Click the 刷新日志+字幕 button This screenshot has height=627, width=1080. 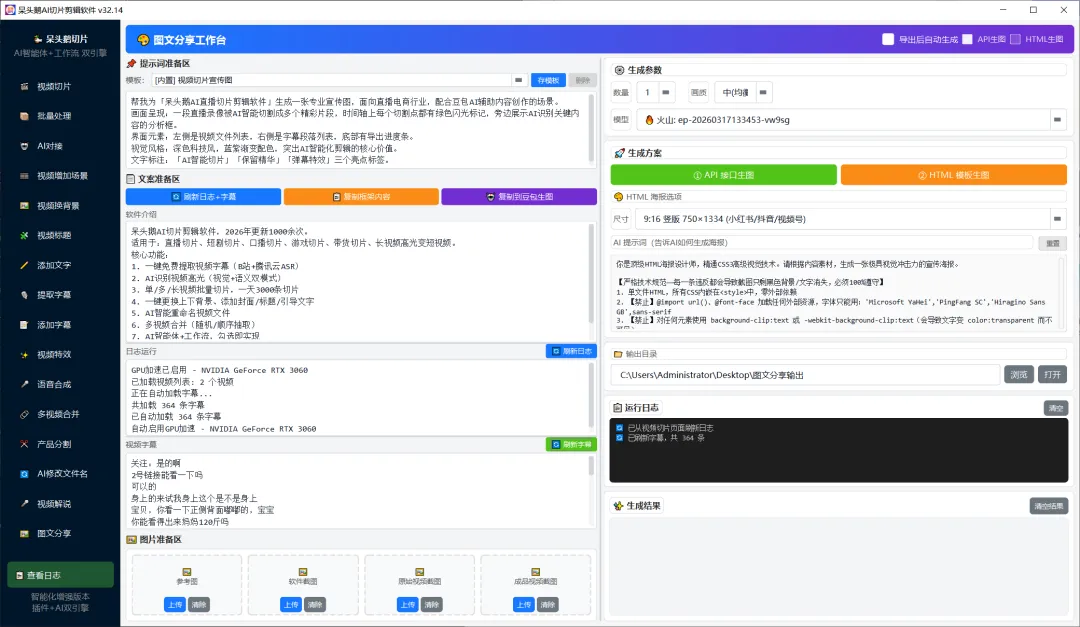coord(203,196)
